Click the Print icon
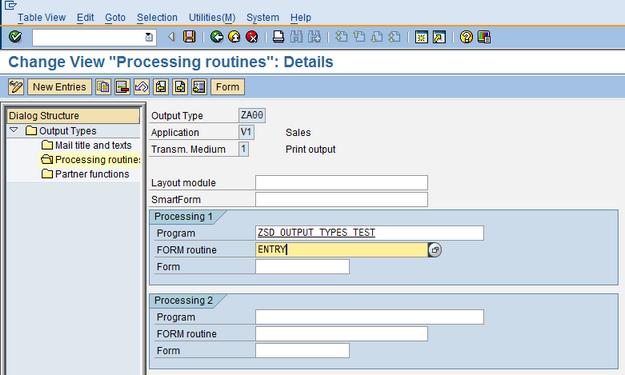Image resolution: width=625 pixels, height=375 pixels. tap(278, 37)
